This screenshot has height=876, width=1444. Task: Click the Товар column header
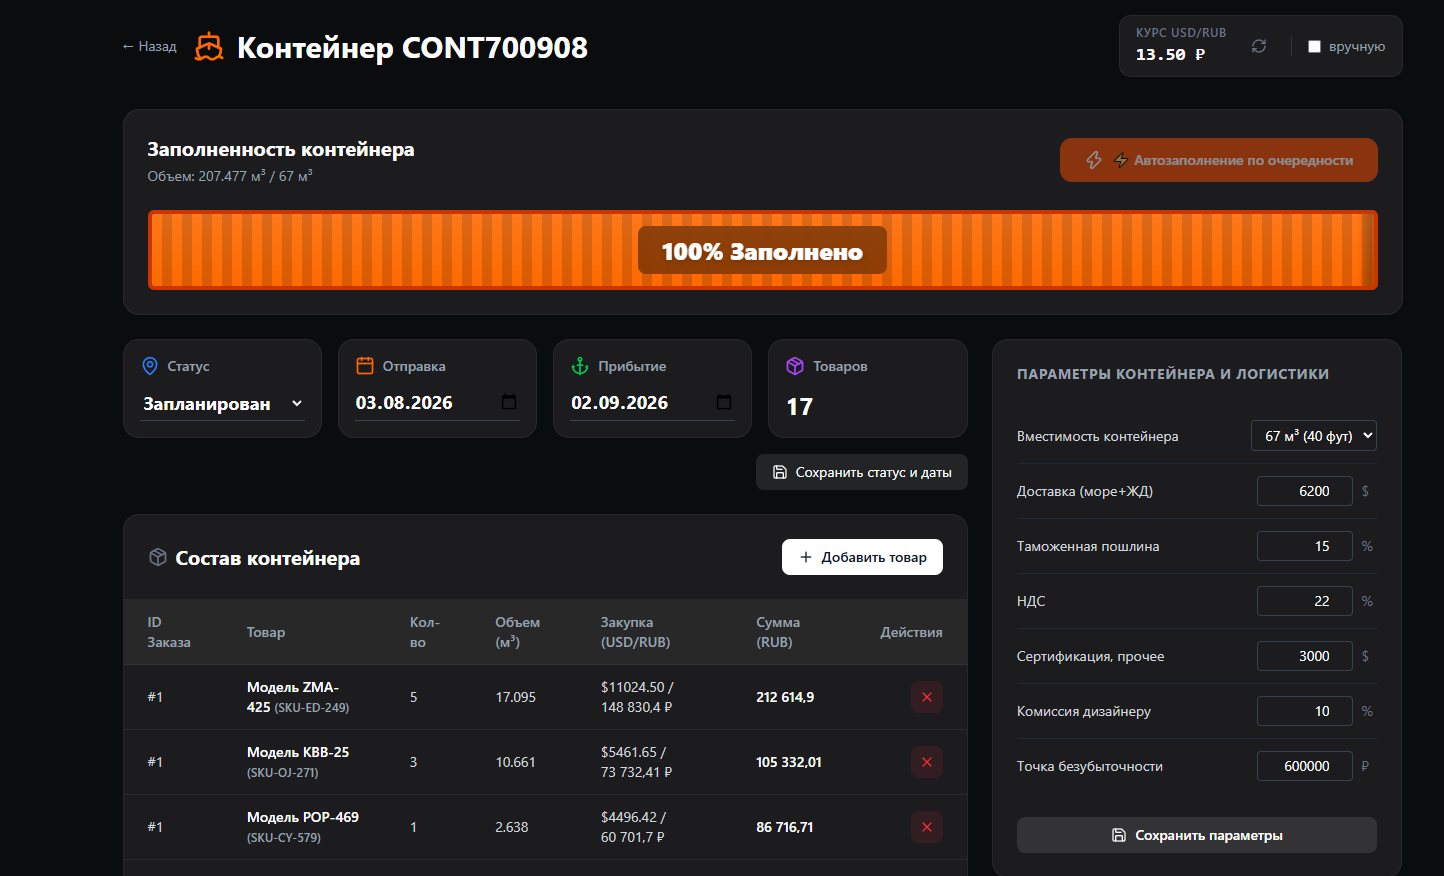click(266, 632)
